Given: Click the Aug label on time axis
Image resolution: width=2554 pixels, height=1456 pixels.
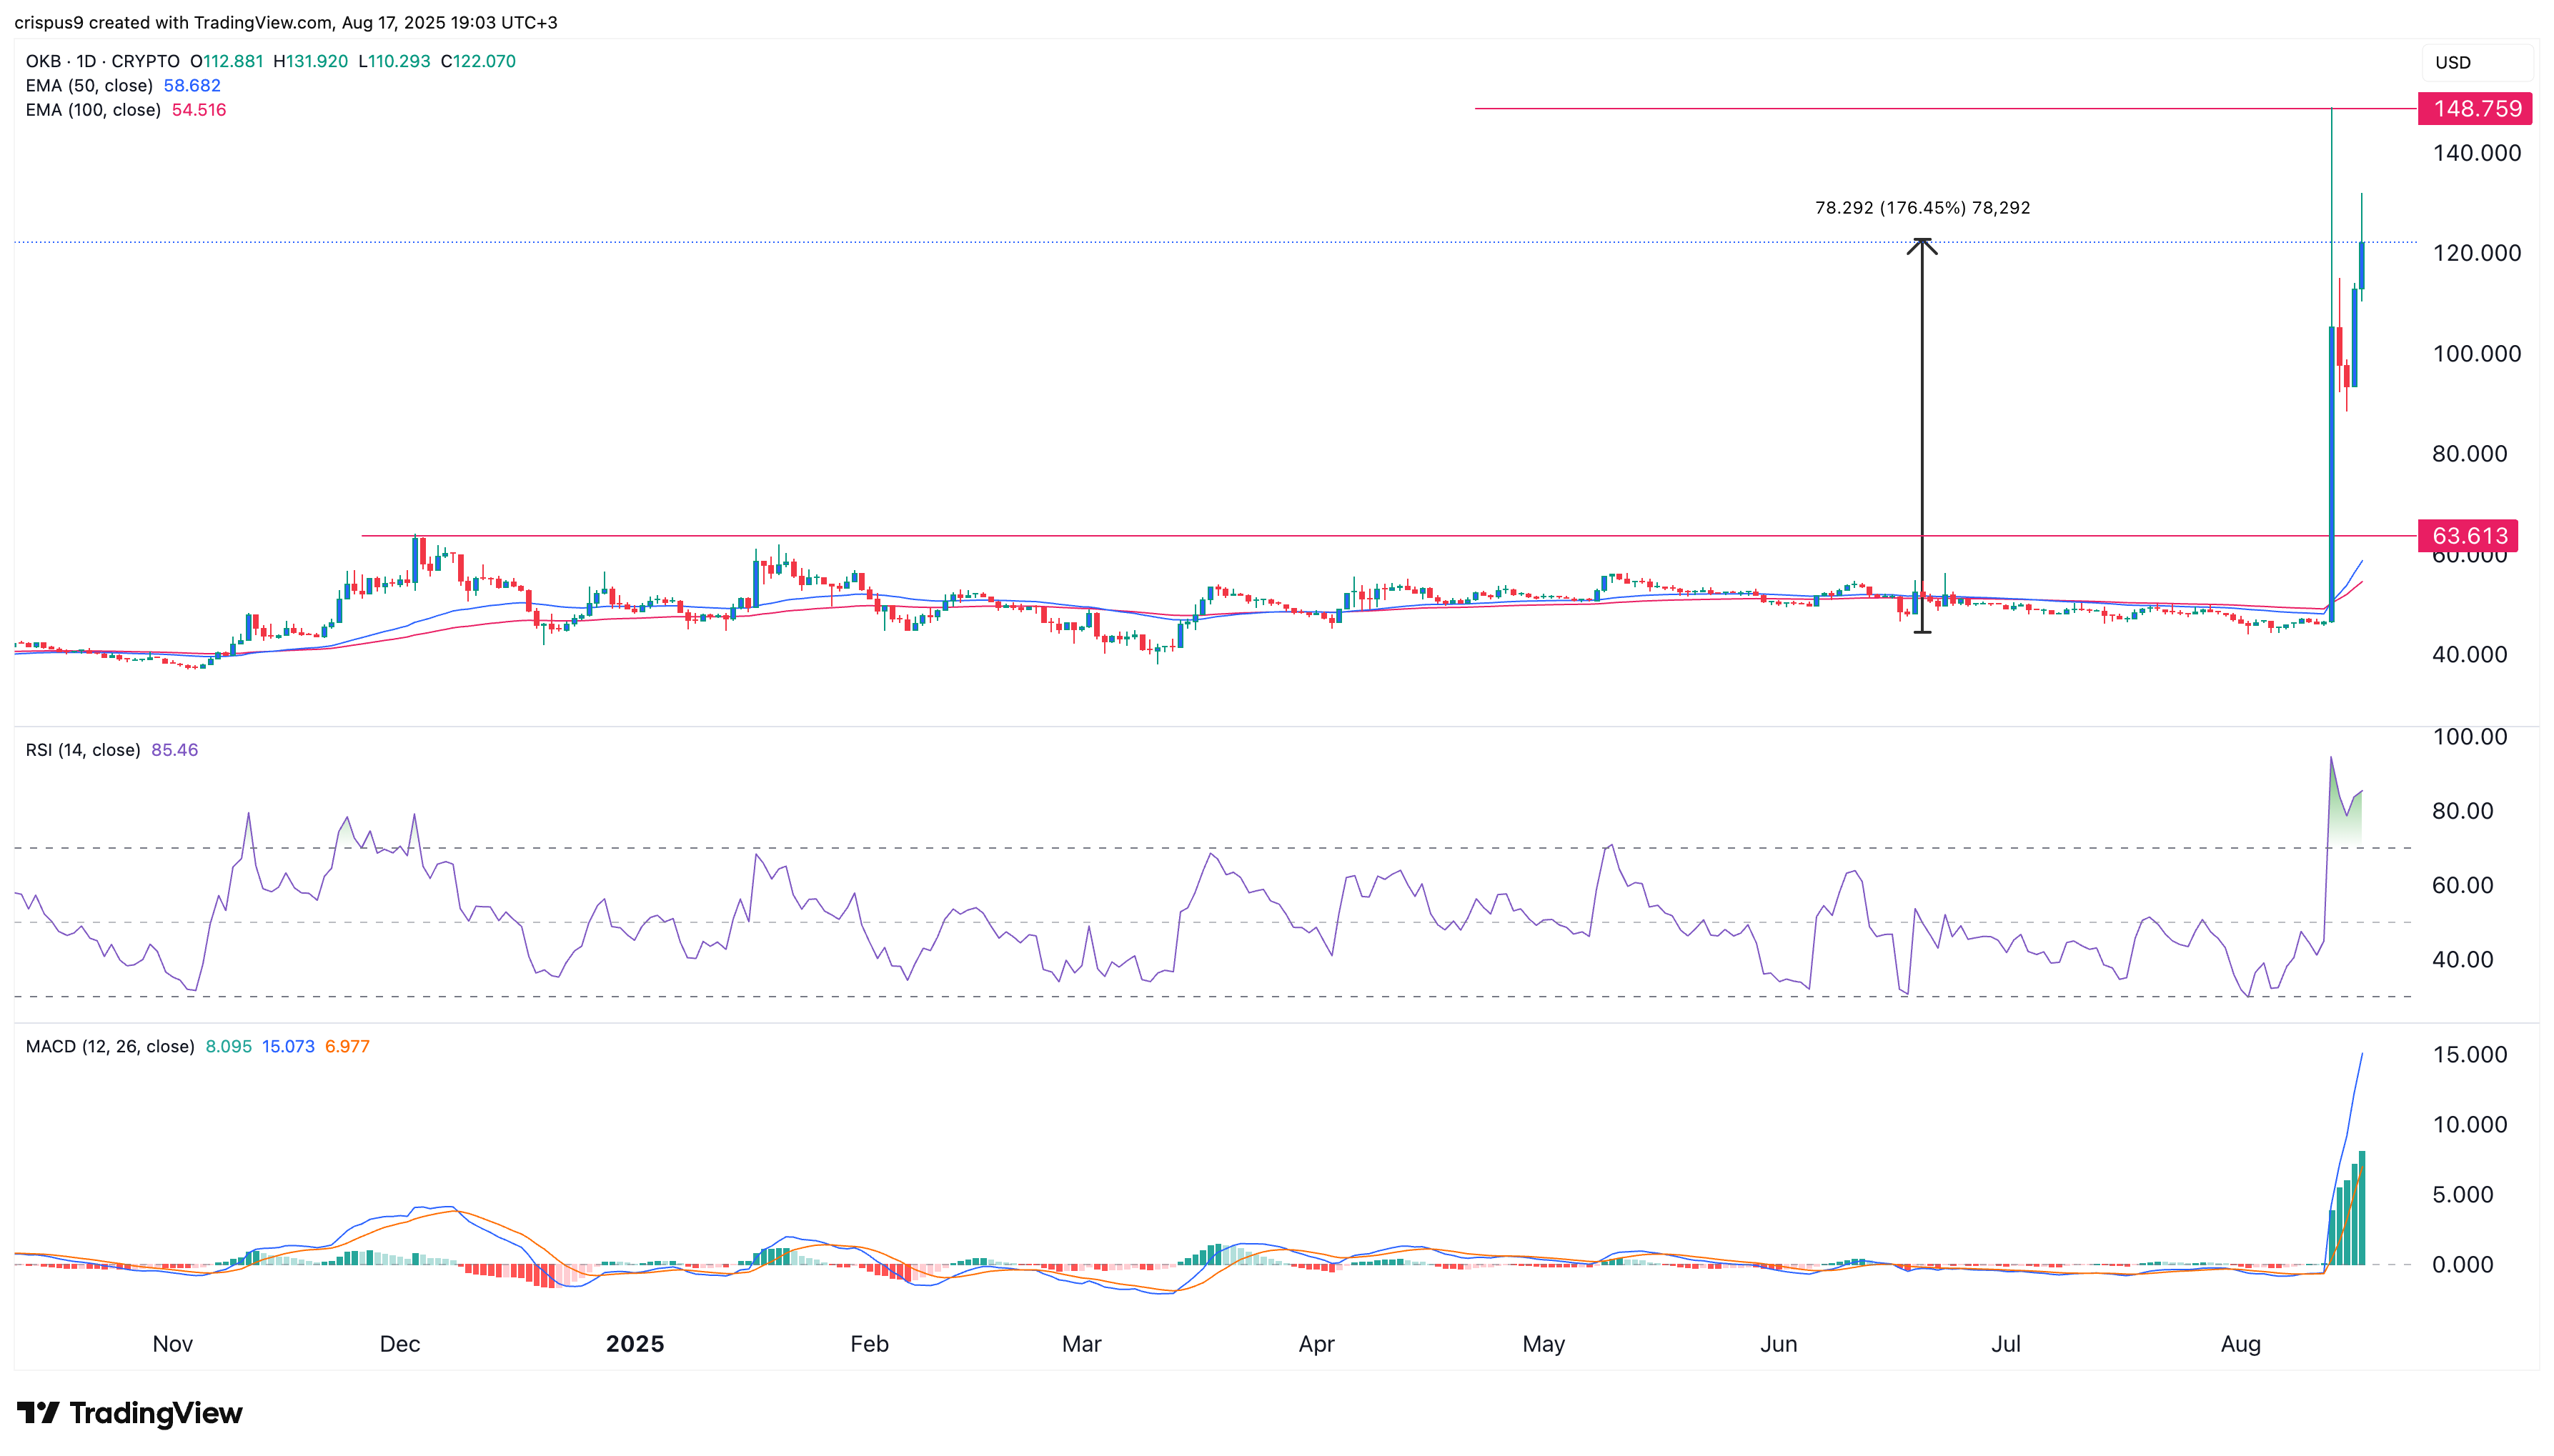Looking at the screenshot, I should pos(2240,1344).
